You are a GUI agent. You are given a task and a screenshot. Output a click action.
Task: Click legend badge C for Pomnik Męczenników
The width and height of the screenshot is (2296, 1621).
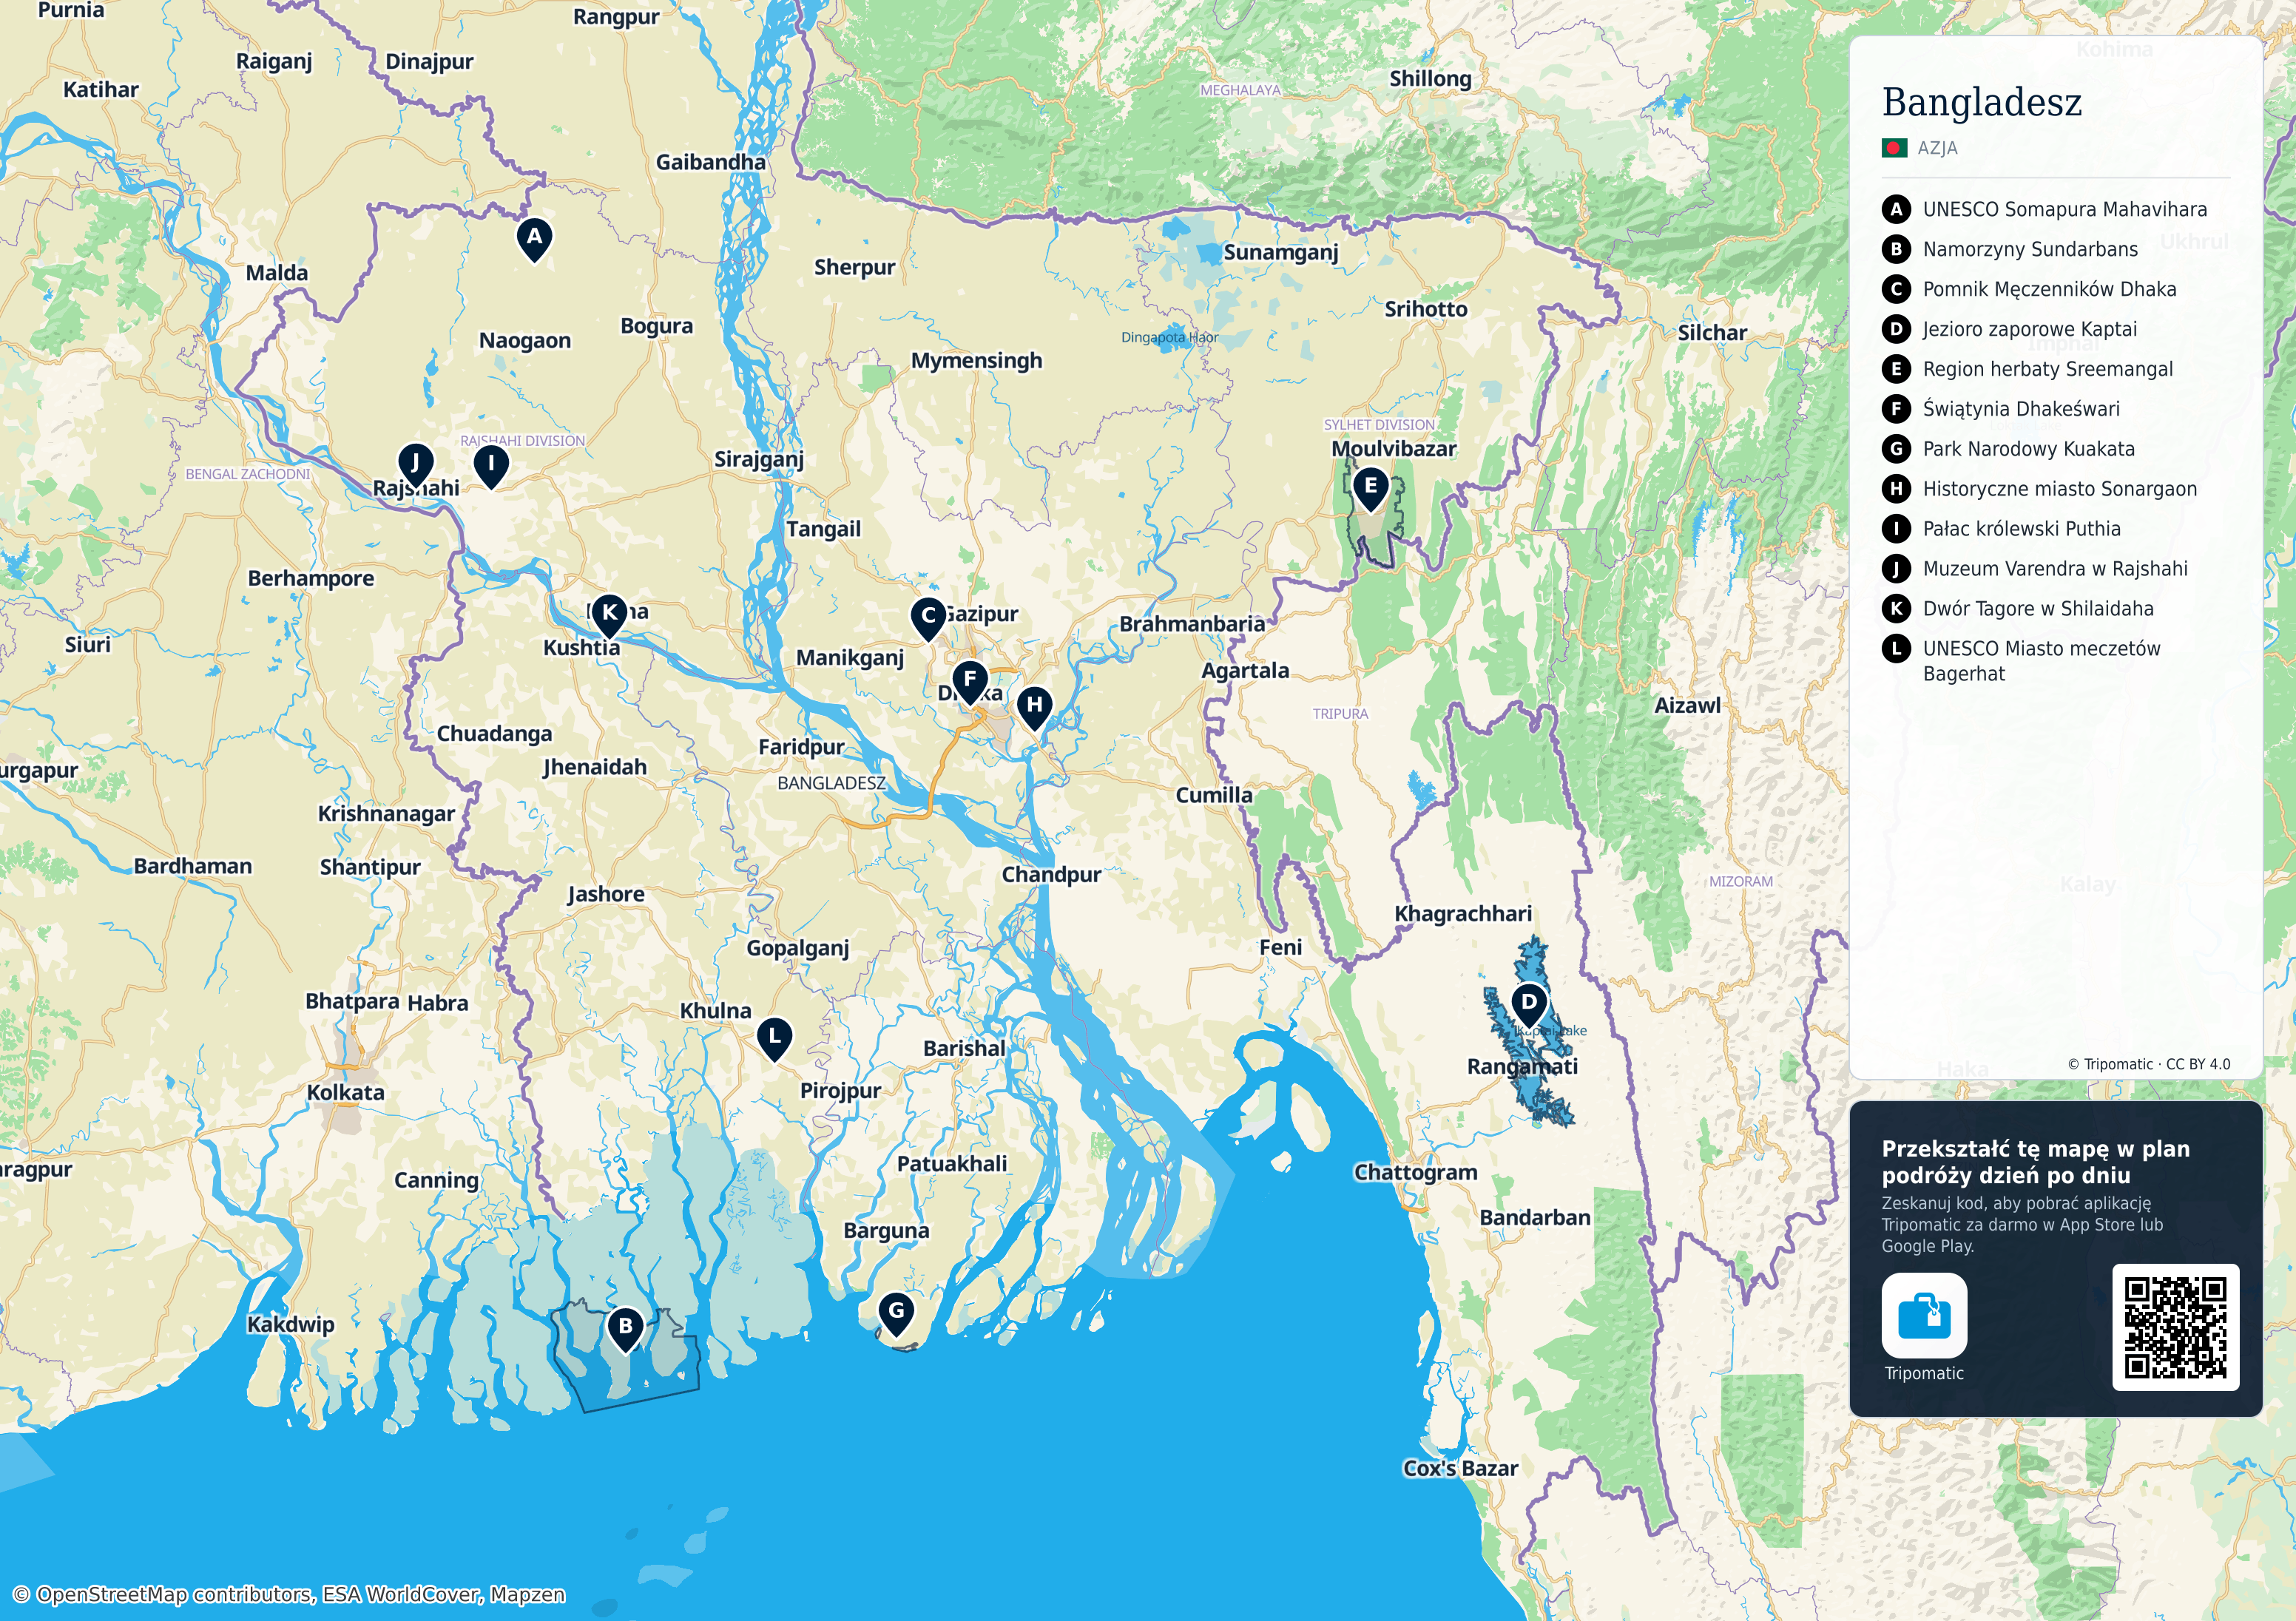pos(1895,290)
